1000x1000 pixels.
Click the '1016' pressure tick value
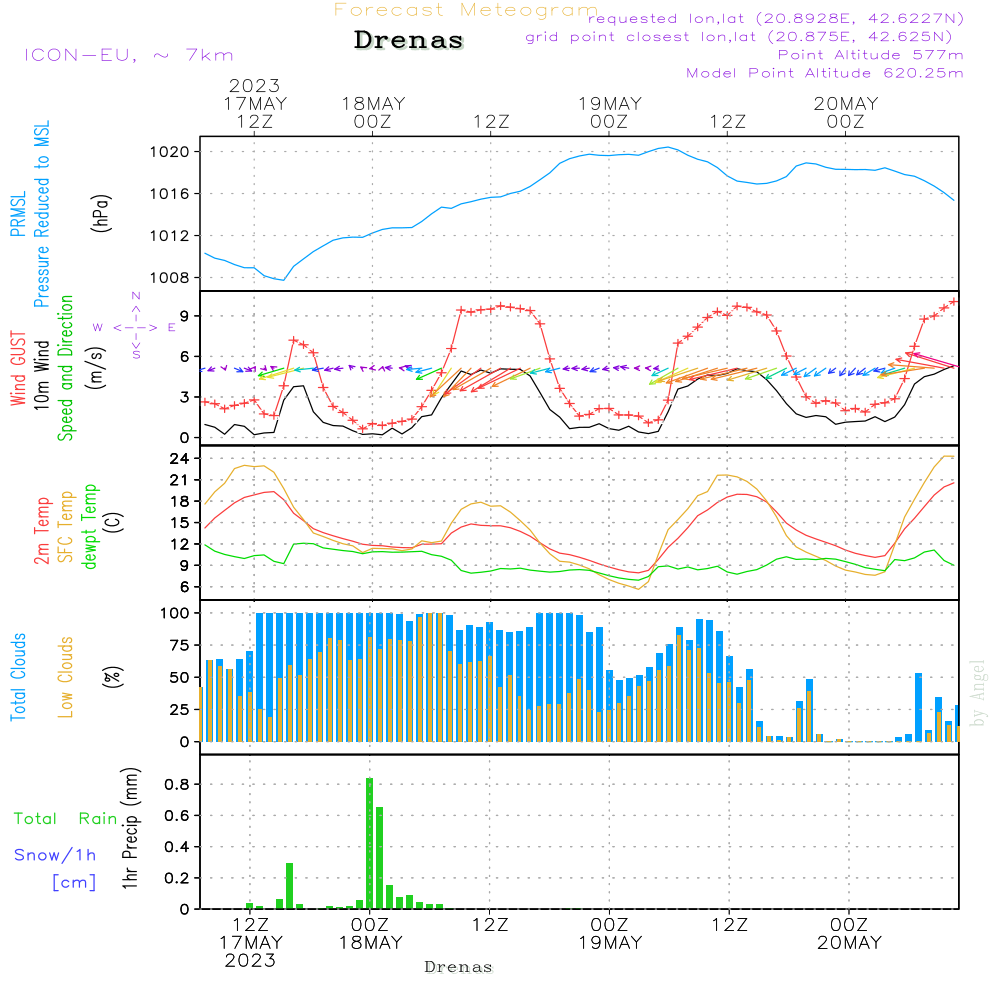[170, 194]
